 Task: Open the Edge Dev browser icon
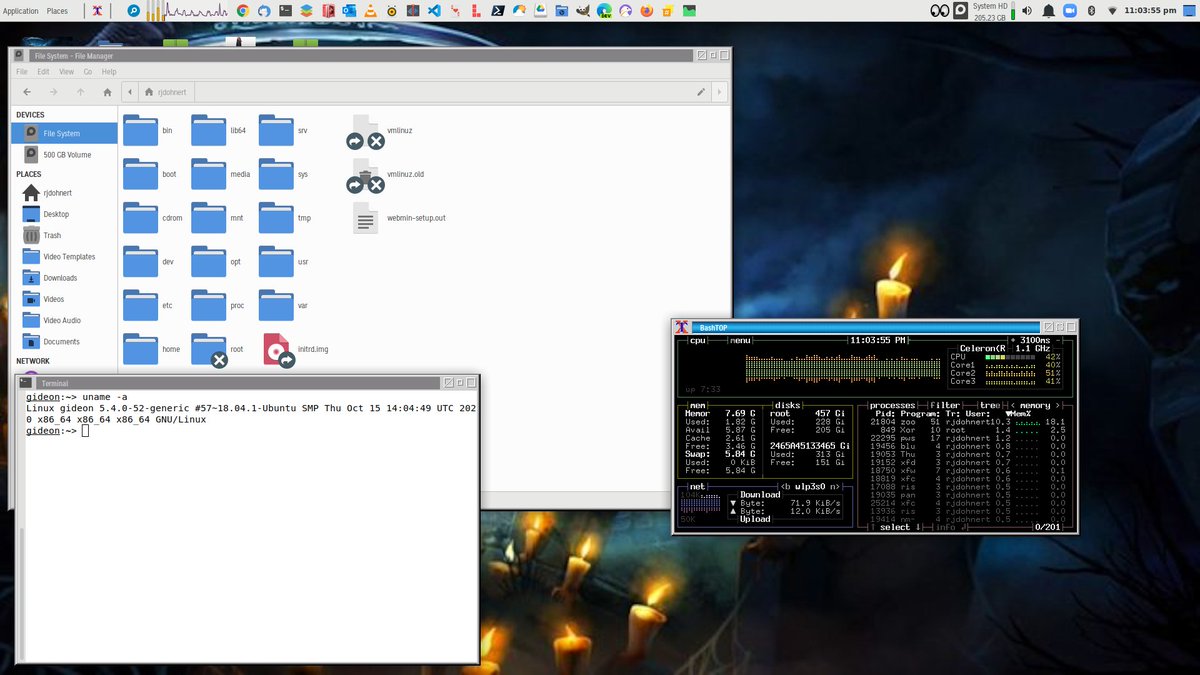point(604,11)
